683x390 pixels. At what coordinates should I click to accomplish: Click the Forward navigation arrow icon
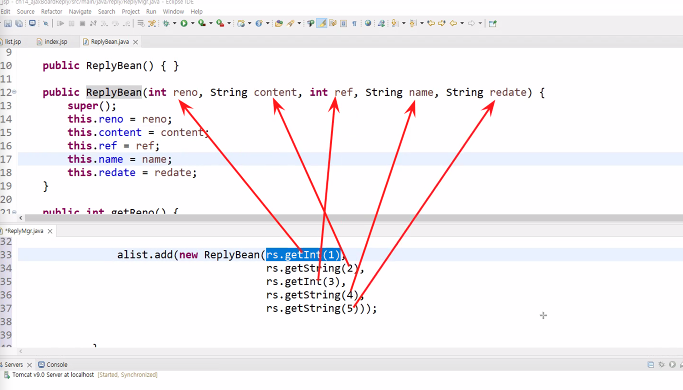(471, 24)
